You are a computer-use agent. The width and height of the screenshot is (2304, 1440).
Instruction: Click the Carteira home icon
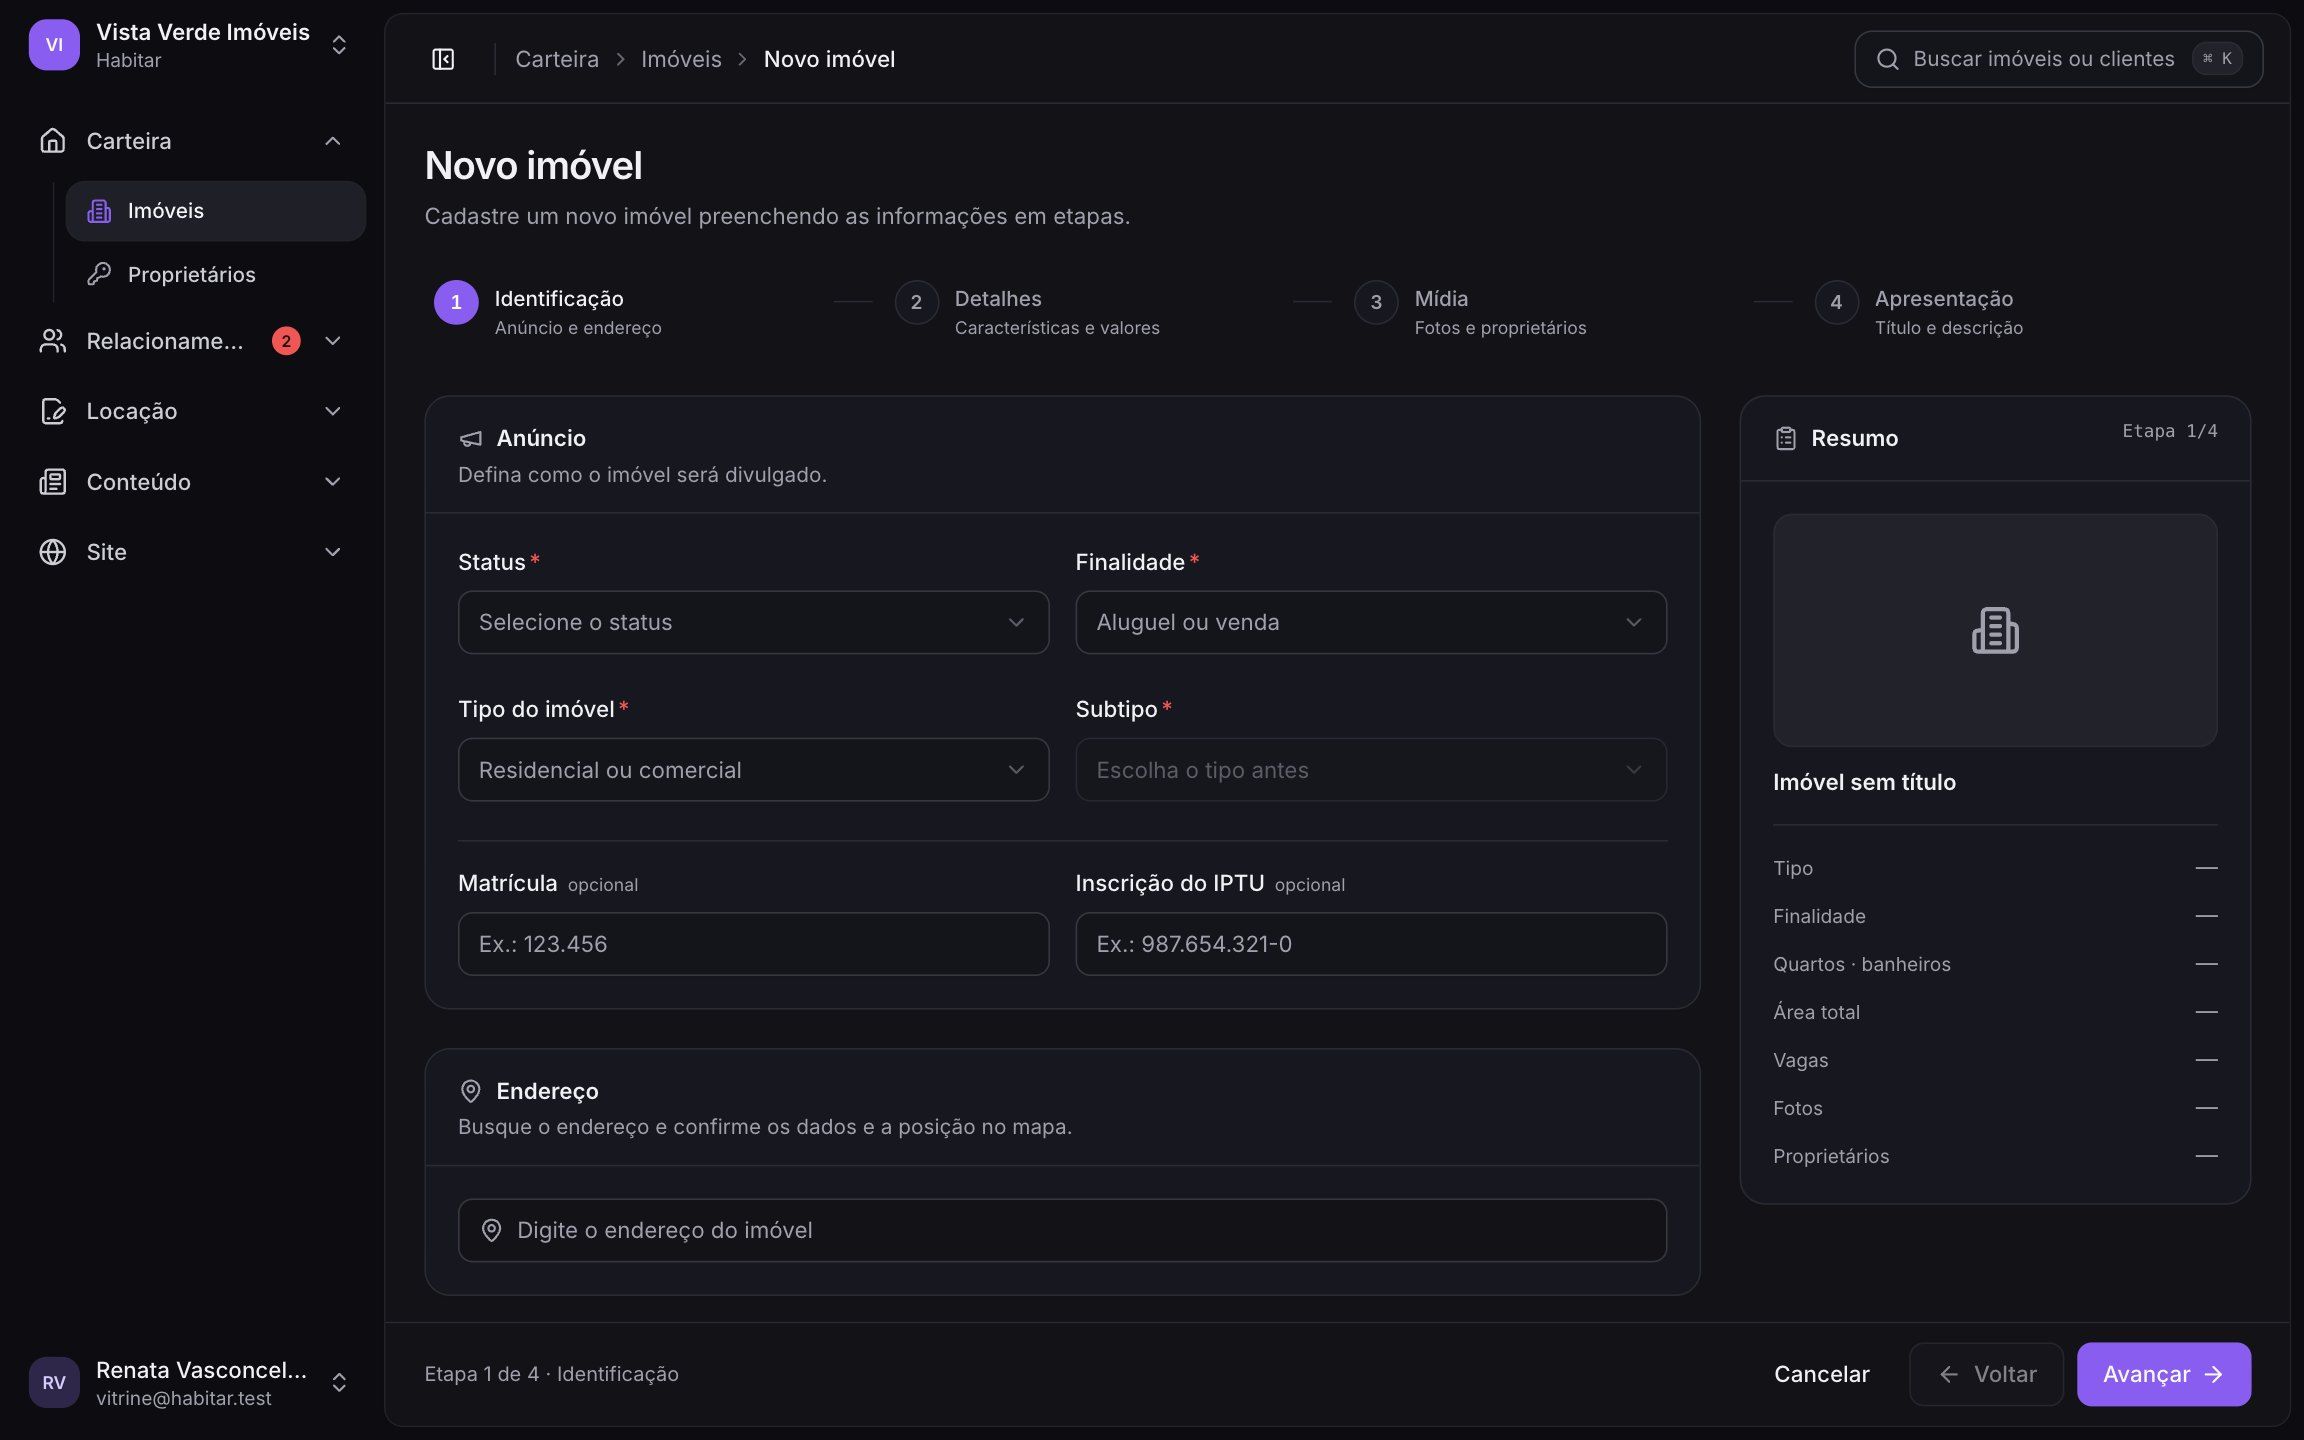(x=53, y=141)
